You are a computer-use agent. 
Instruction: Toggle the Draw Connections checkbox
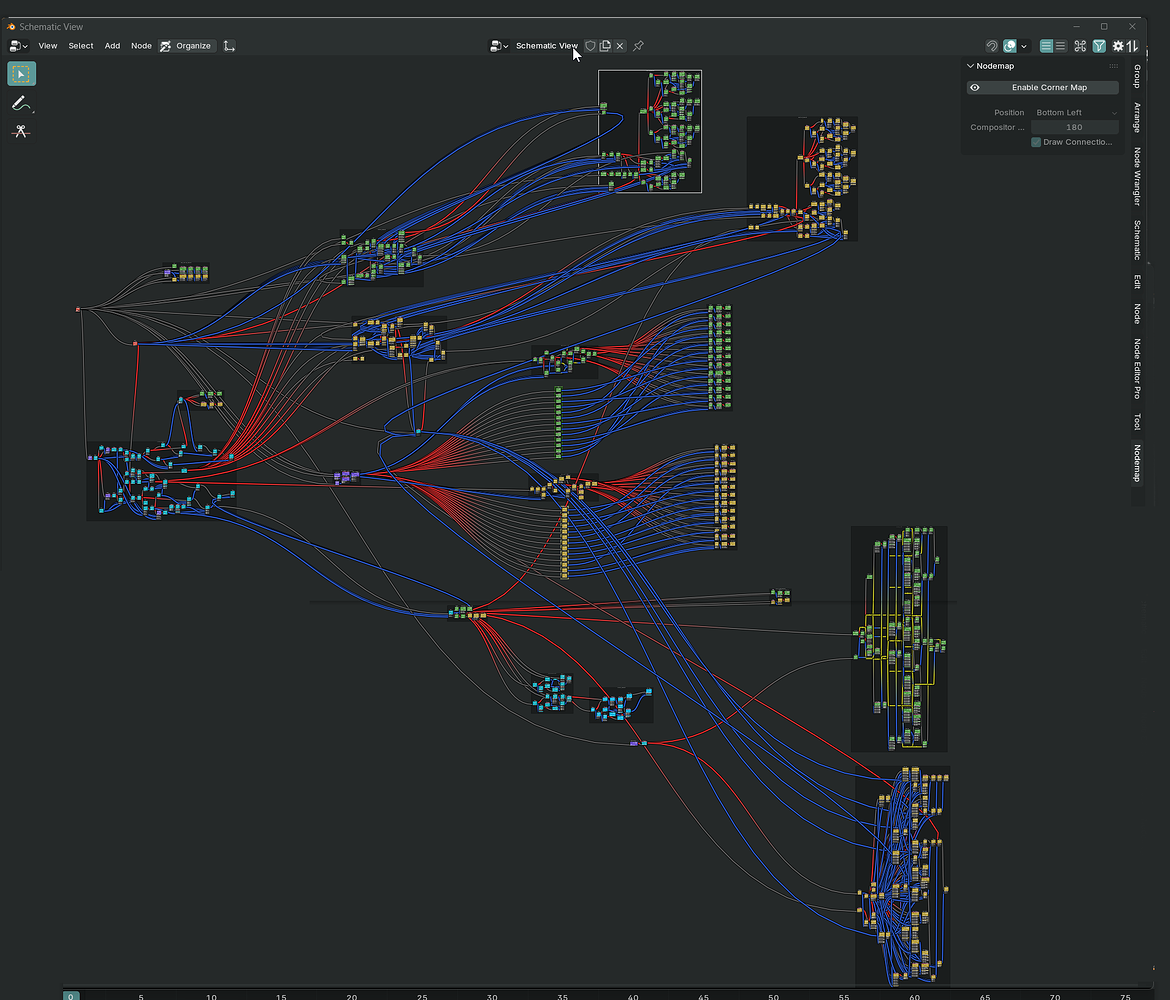(1036, 143)
